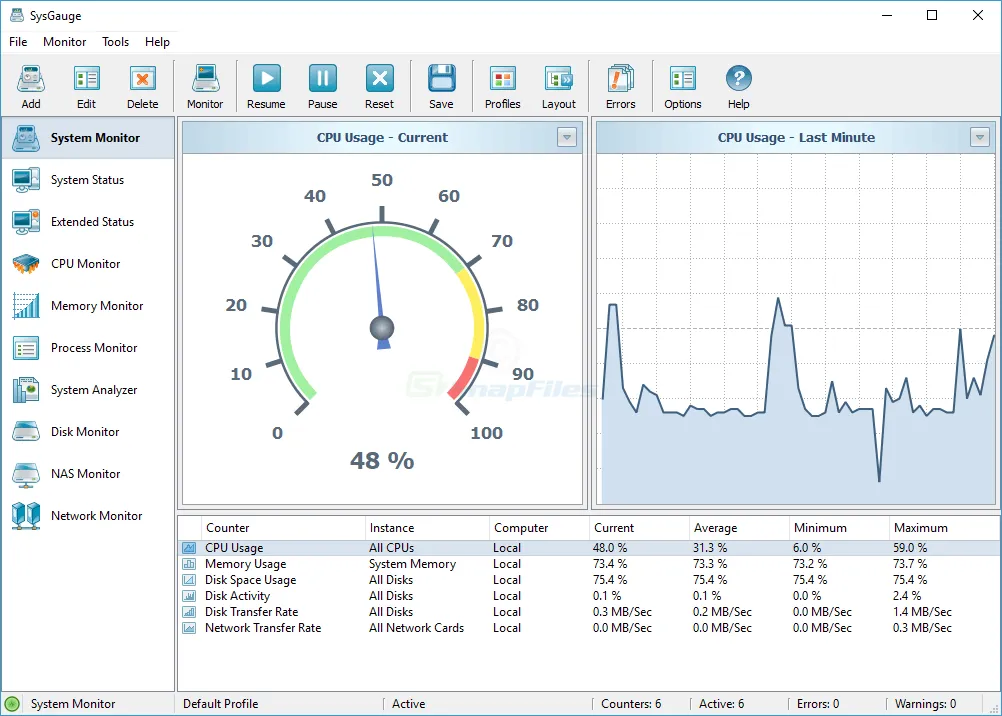
Task: Expand CPU Usage - Last Minute panel dropdown
Action: 979,137
